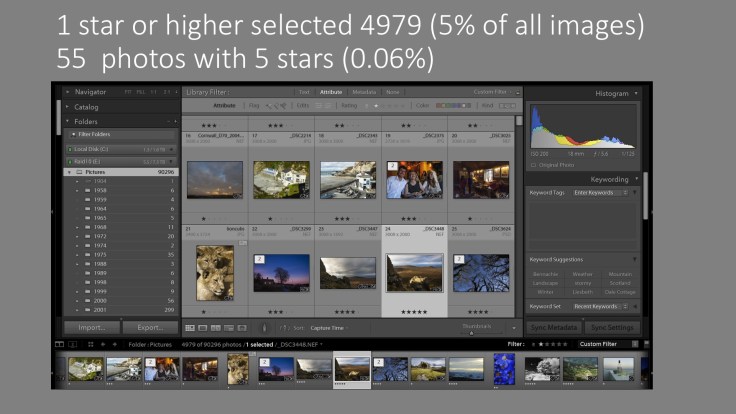
Task: Click the Sync Metadata button
Action: pos(554,328)
